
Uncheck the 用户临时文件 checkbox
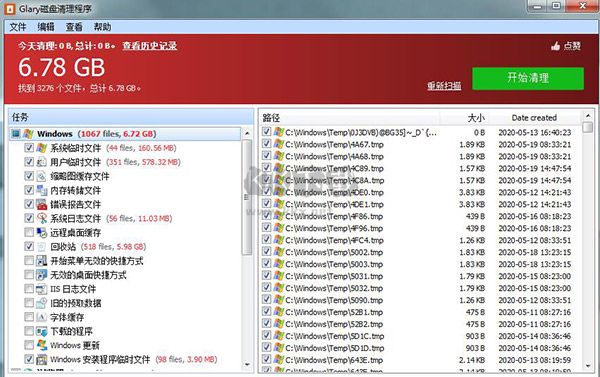click(x=29, y=162)
